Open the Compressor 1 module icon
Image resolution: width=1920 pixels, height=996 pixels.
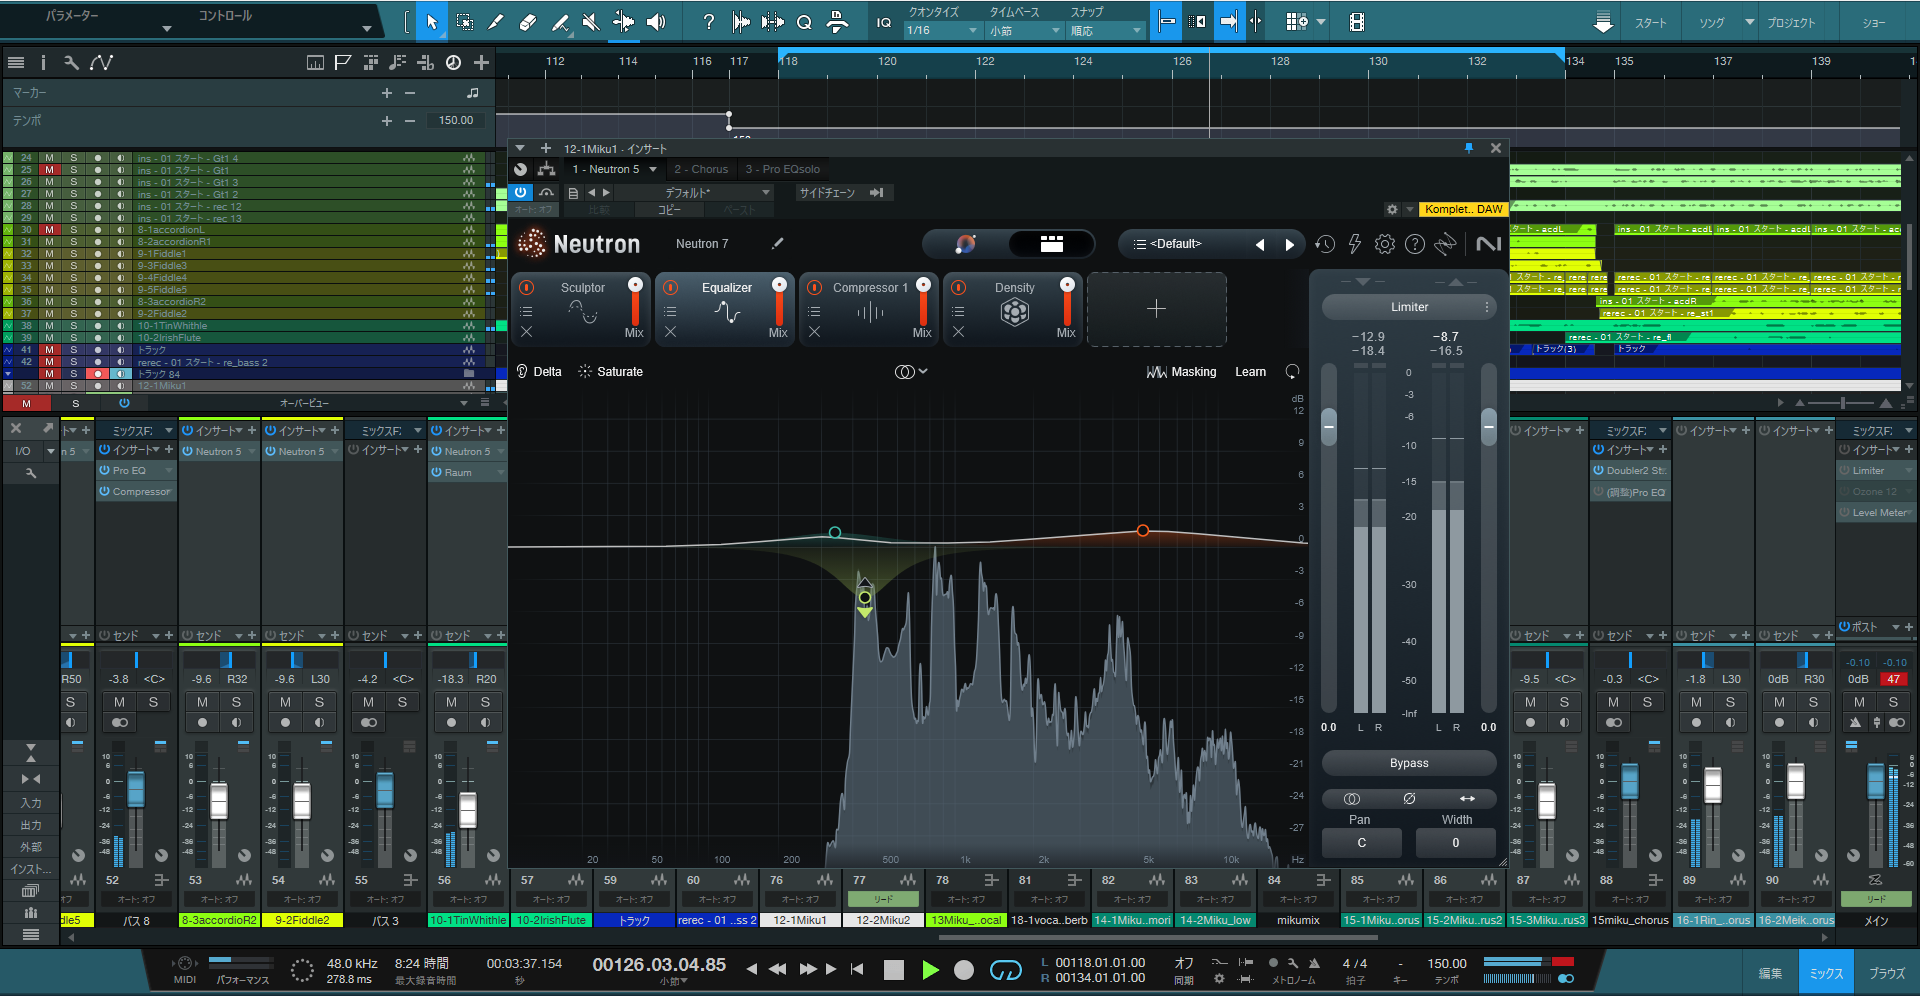[x=870, y=313]
